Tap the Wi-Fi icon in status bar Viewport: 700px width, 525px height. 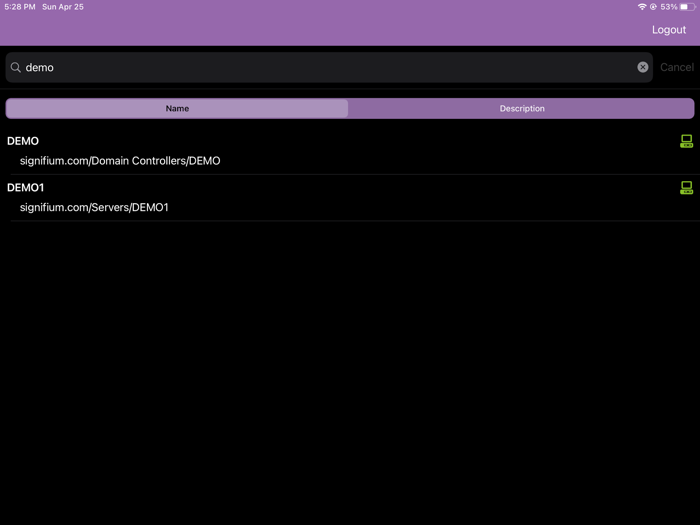pos(642,7)
